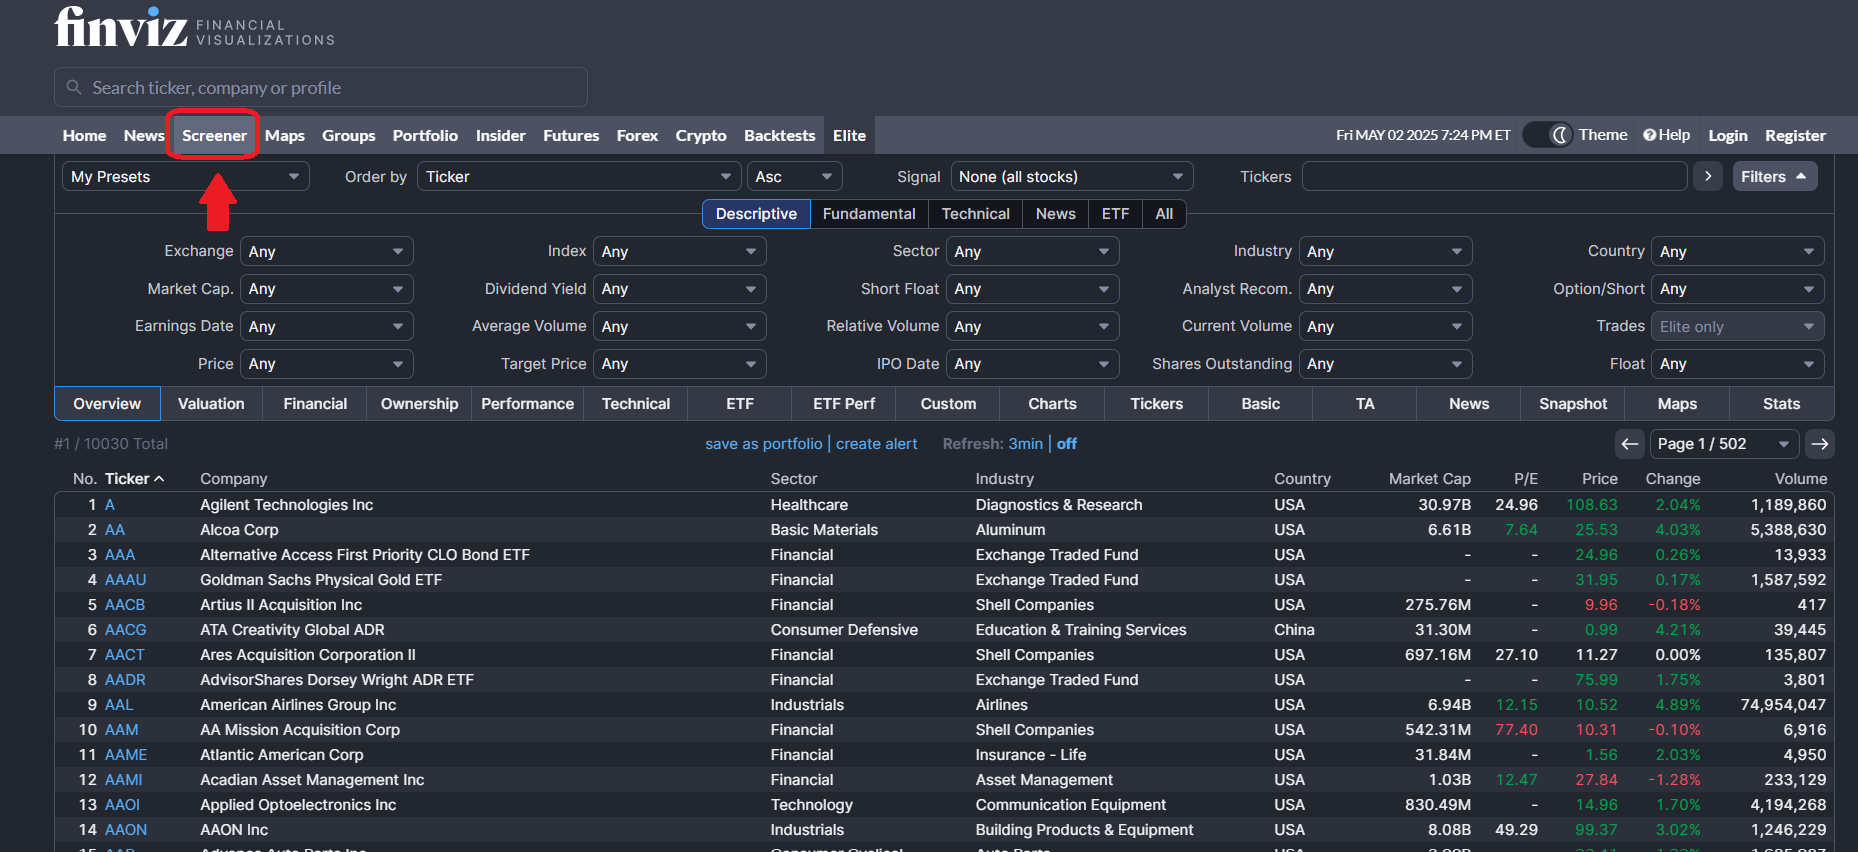Open the Exchange filter dropdown
This screenshot has height=852, width=1858.
[x=327, y=251]
